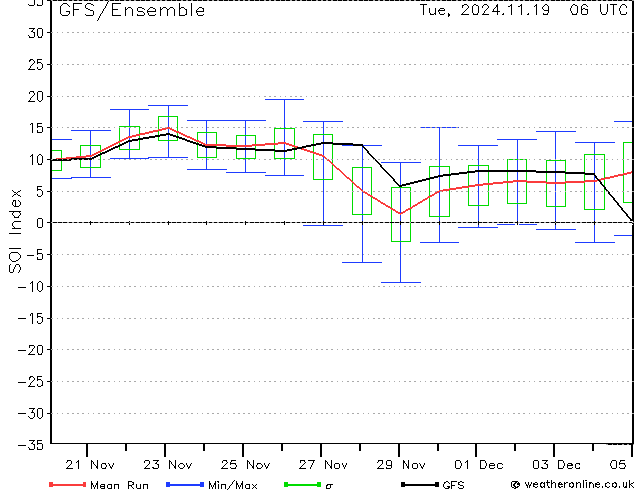Viewport: 634px width, 490px height.
Task: Click the red mean peak at 23 Nov
Action: pyautogui.click(x=168, y=128)
